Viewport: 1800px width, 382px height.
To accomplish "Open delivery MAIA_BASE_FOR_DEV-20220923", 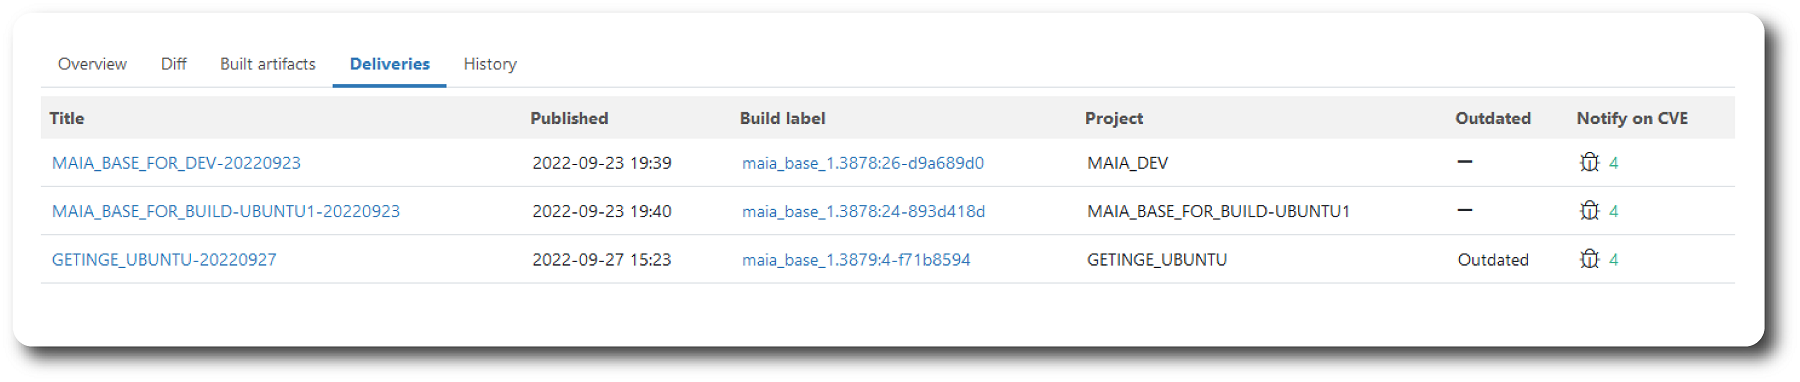I will (x=176, y=163).
